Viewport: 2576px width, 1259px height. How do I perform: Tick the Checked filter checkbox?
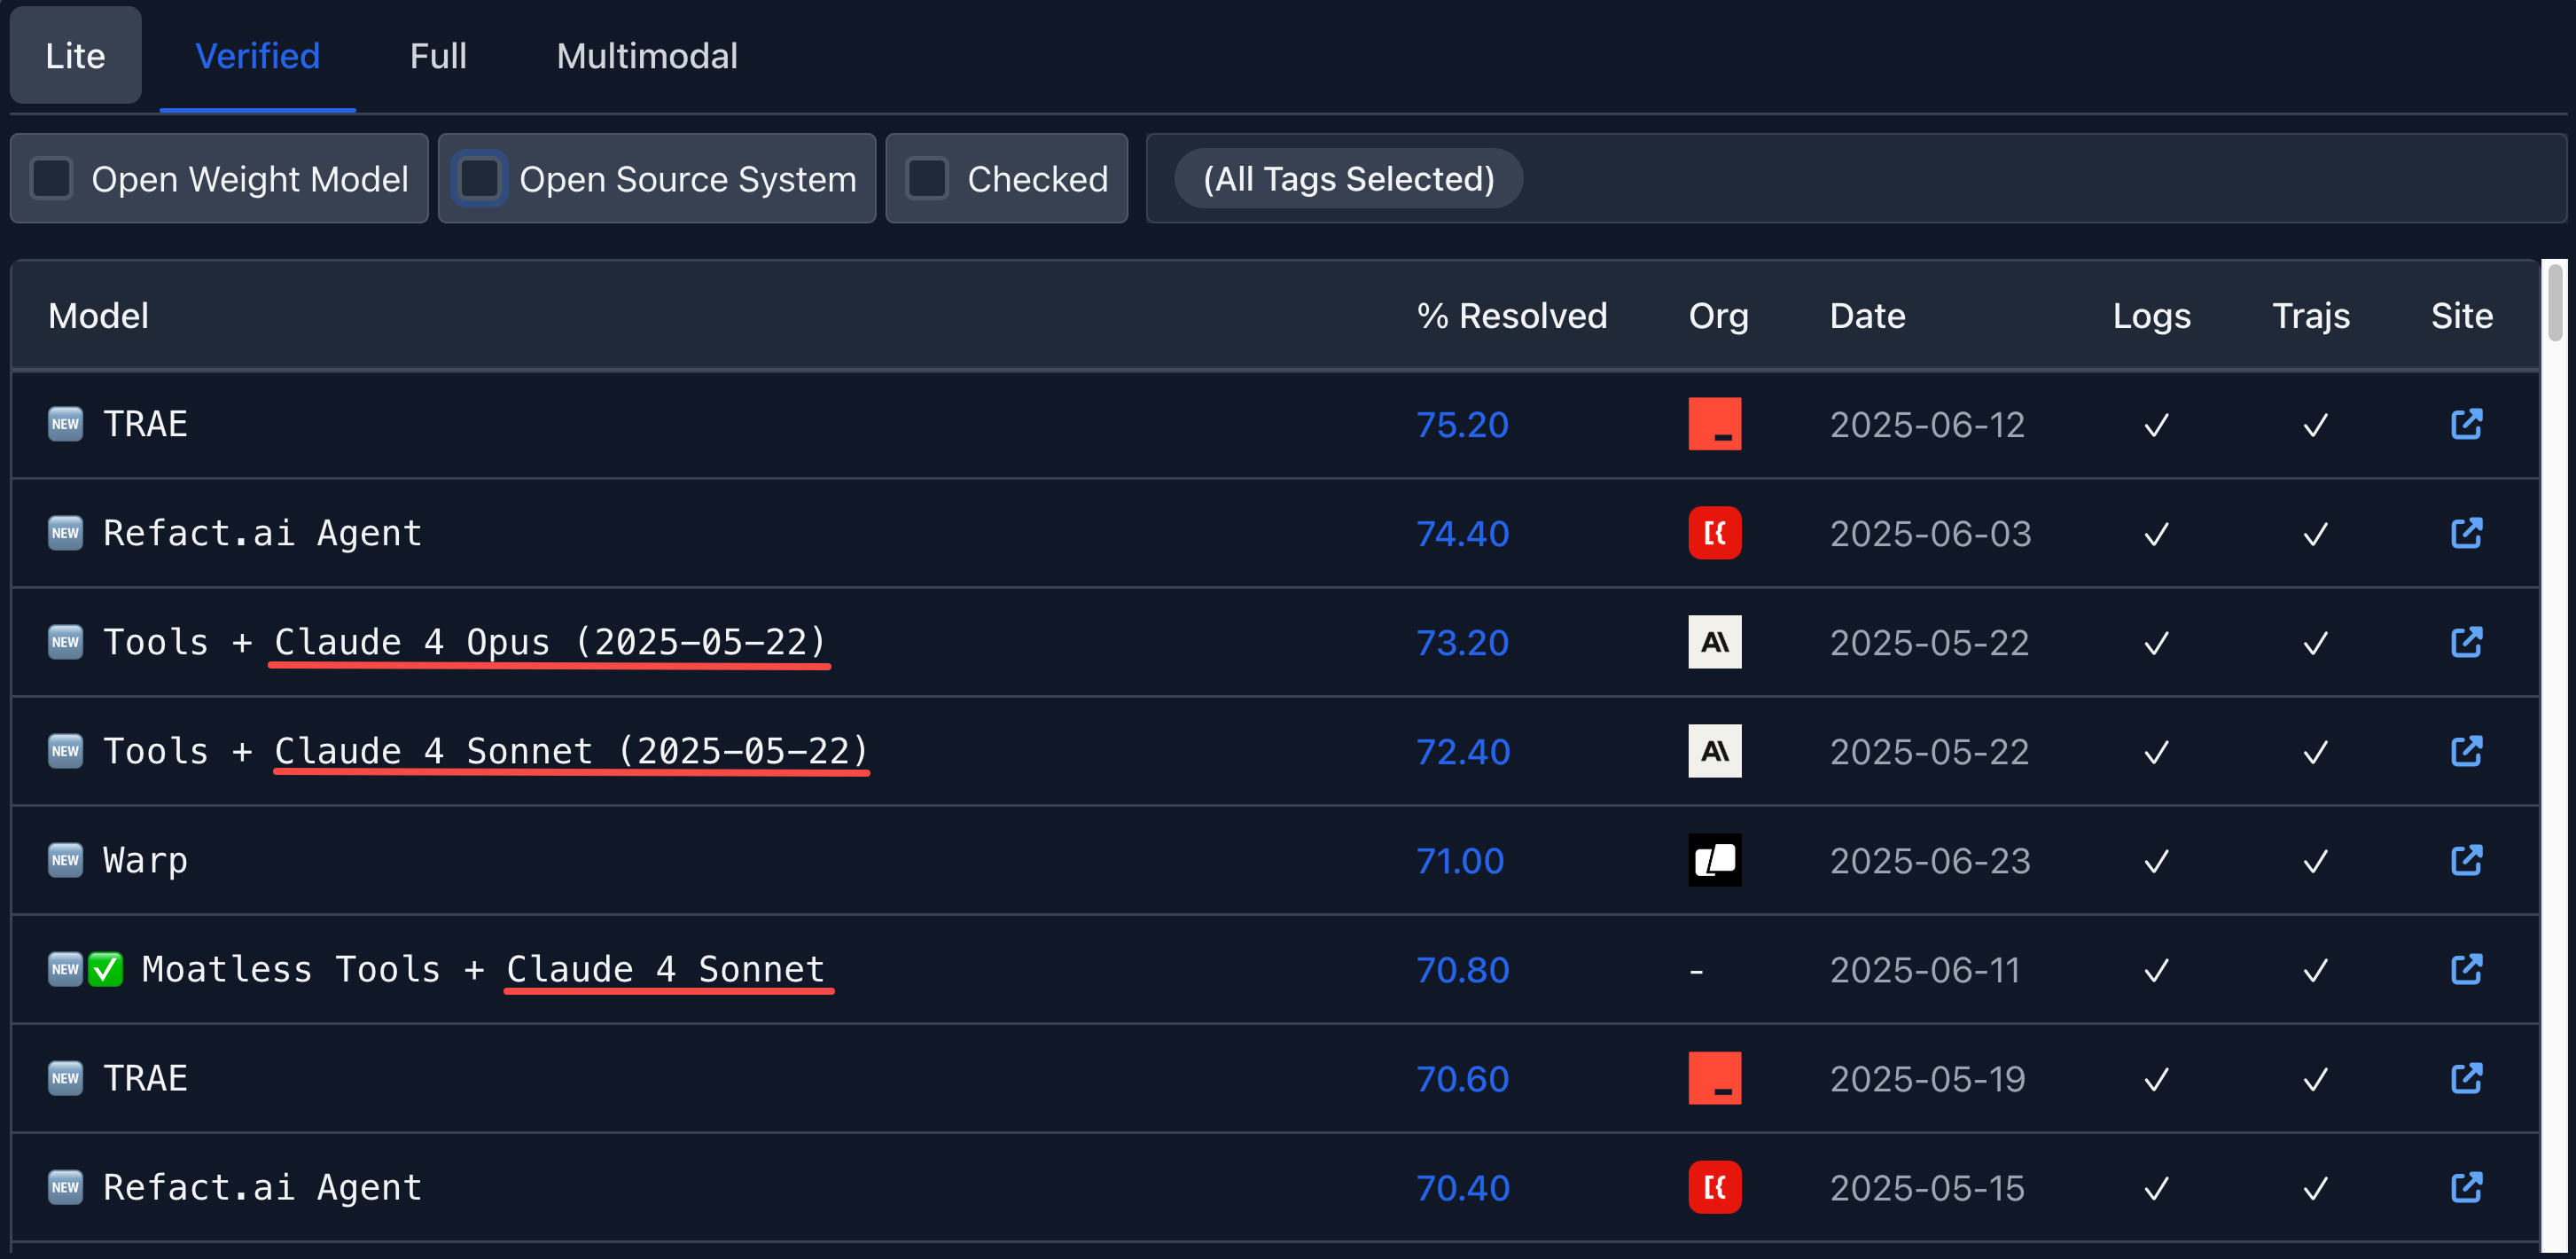click(x=926, y=179)
